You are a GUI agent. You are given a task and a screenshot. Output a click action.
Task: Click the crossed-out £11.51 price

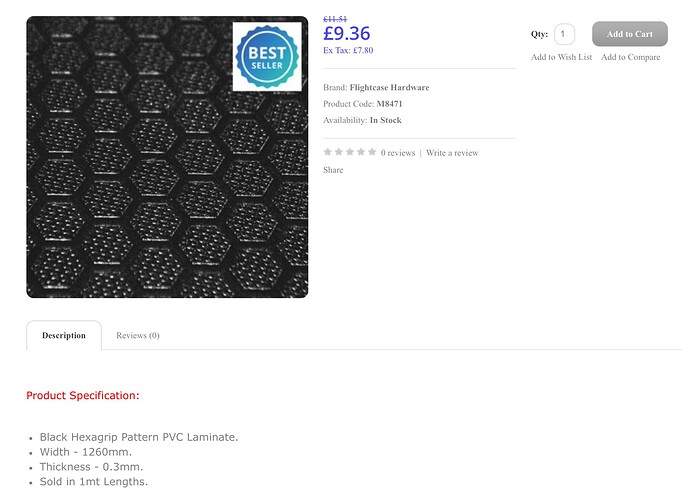coord(335,19)
